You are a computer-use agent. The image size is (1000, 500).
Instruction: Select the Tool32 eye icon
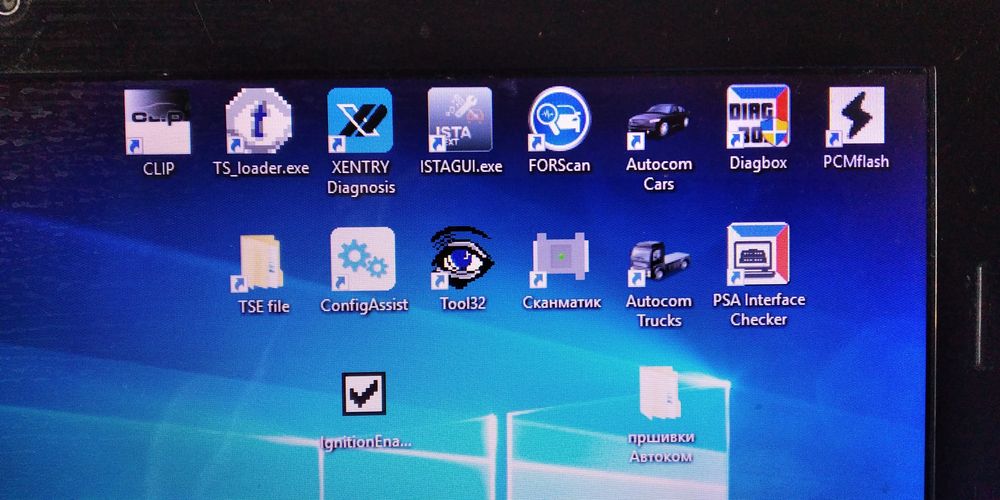(460, 258)
